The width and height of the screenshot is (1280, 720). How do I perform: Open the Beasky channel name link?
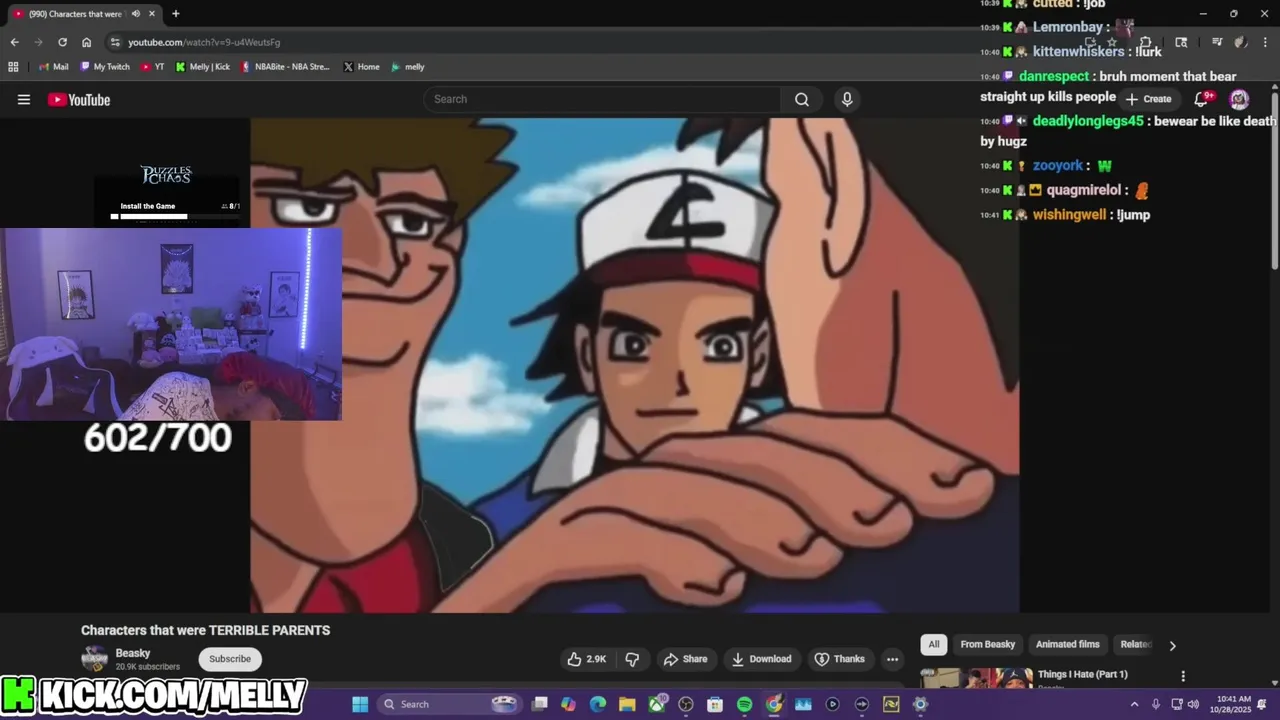coord(132,653)
